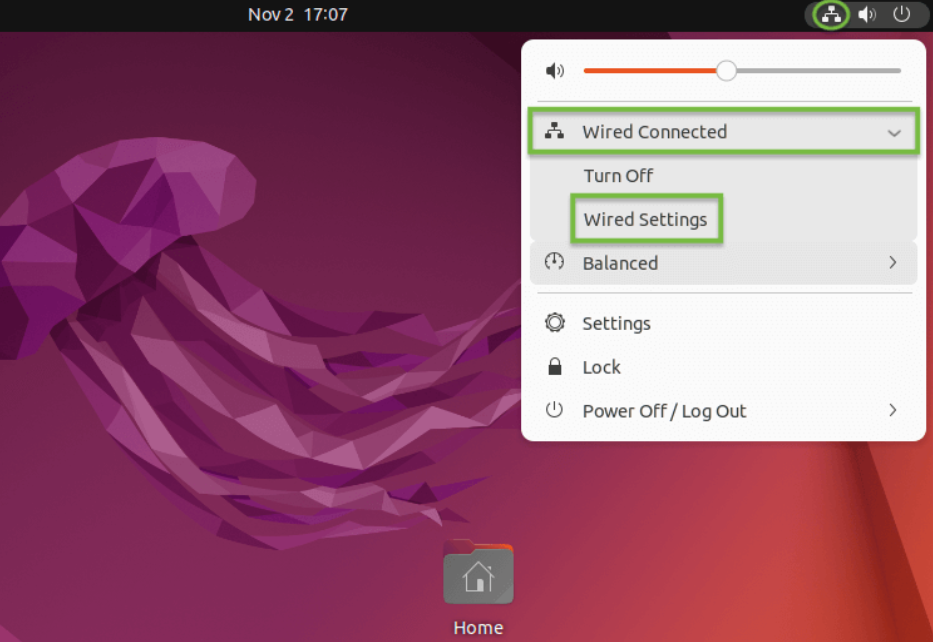The width and height of the screenshot is (933, 642).
Task: Click the power profile gauge icon beside Balanced
Action: coord(554,262)
